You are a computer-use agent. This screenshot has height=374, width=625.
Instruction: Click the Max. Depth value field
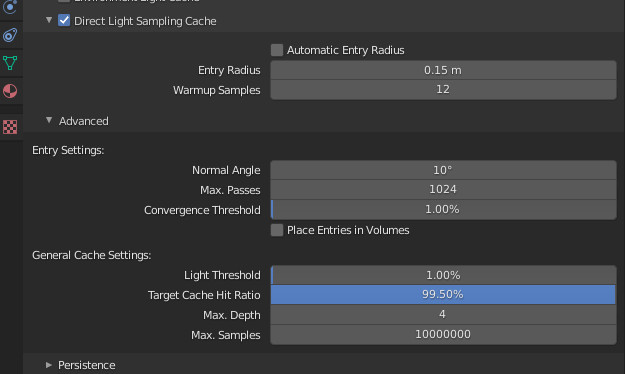(x=443, y=315)
